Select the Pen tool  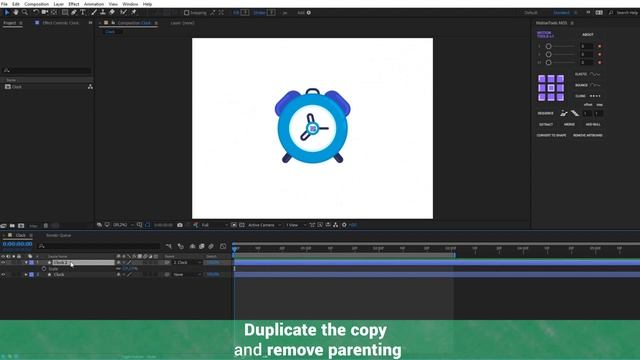74,13
